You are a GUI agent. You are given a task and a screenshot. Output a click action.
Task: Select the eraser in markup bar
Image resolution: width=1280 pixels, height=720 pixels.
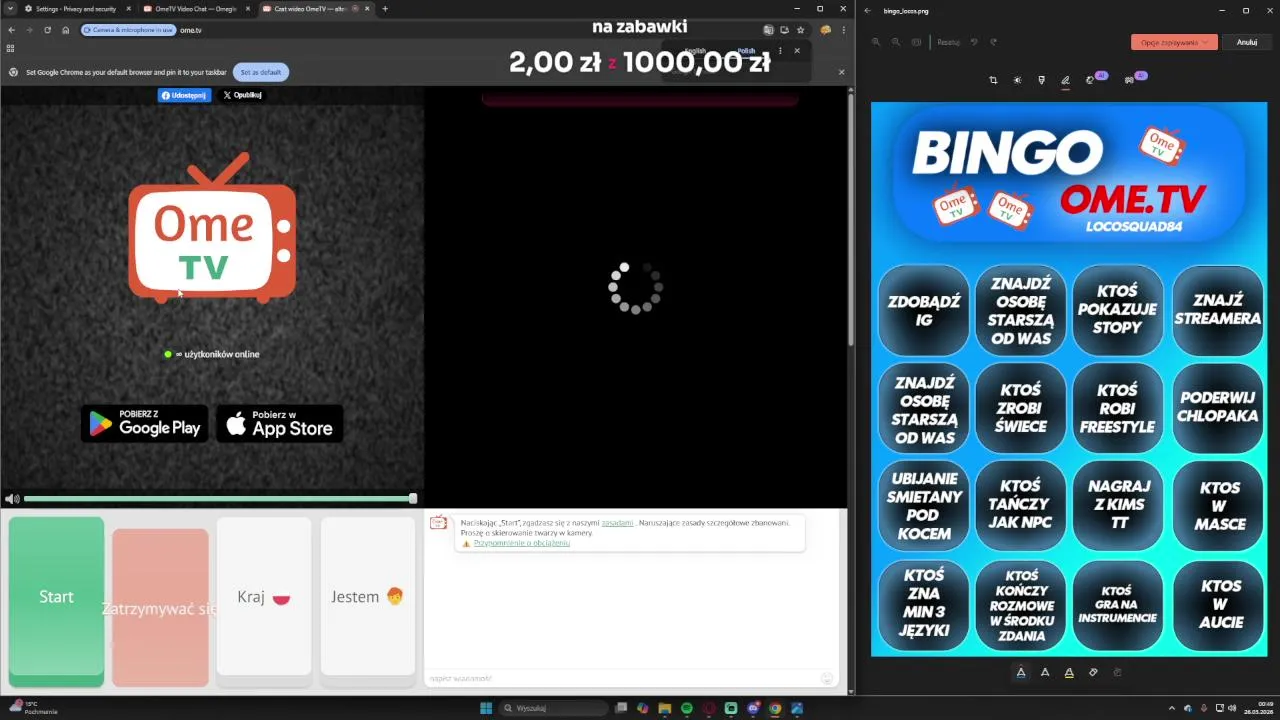(1093, 672)
